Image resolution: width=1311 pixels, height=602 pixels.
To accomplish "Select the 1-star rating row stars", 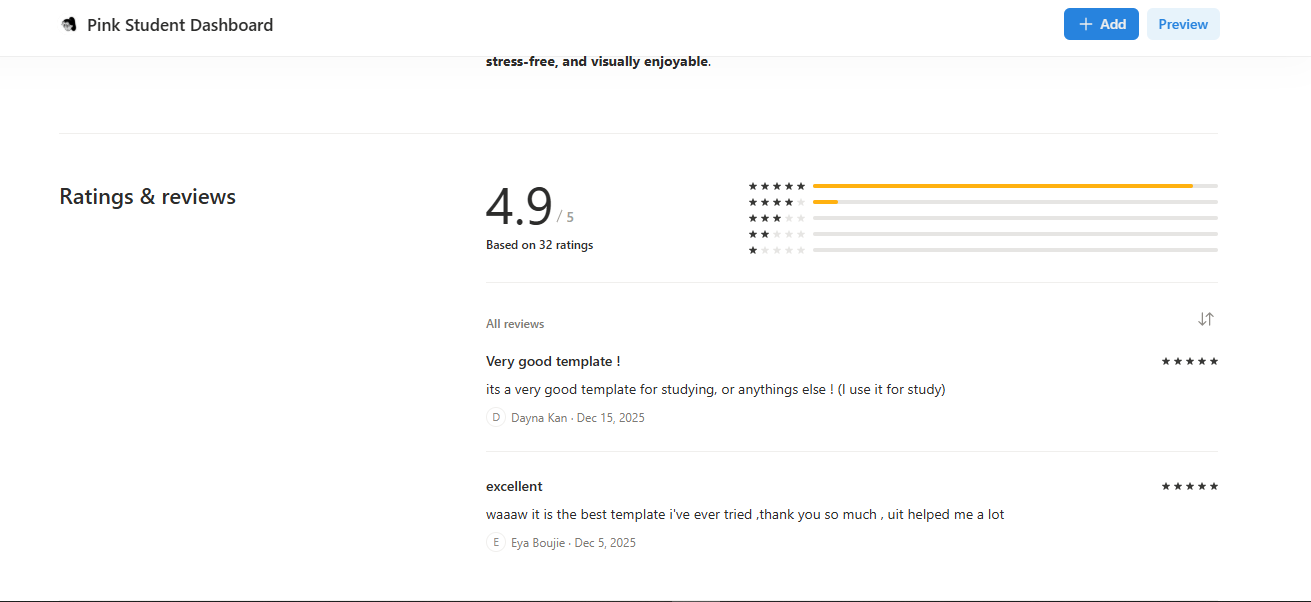I will tap(776, 250).
